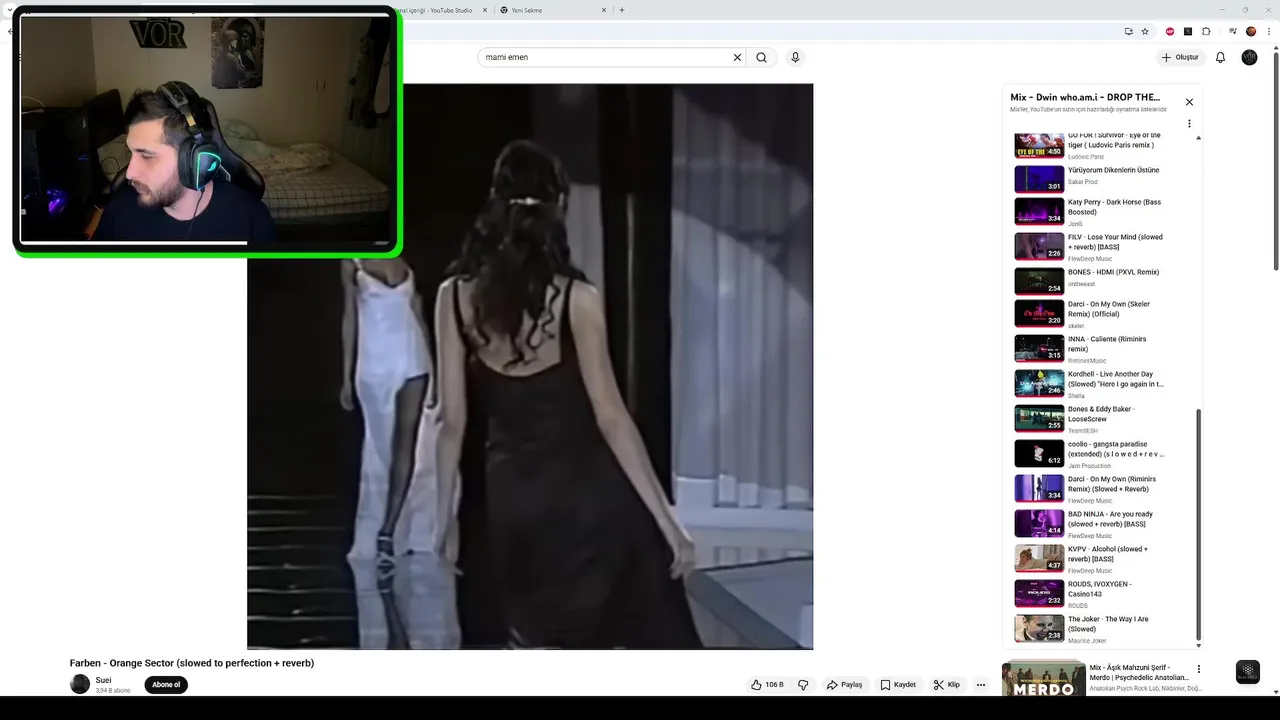
Task: Close the YouTube Studio tab
Action: coord(485,10)
